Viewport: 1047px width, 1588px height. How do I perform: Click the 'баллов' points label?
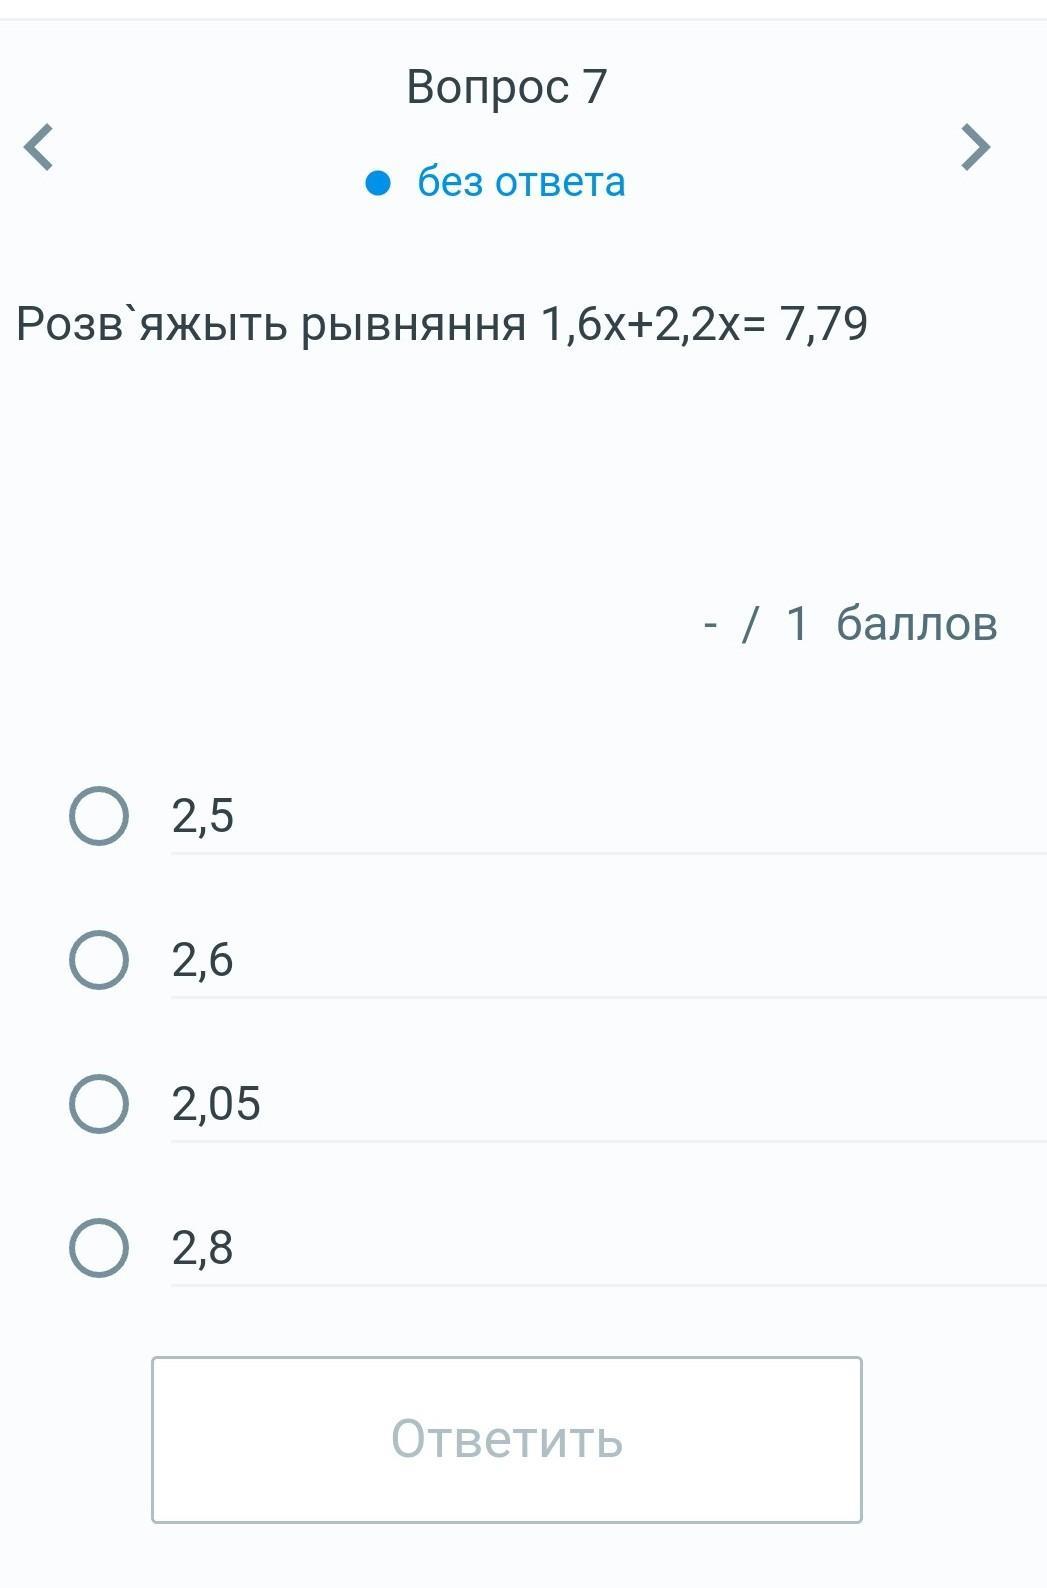[916, 623]
